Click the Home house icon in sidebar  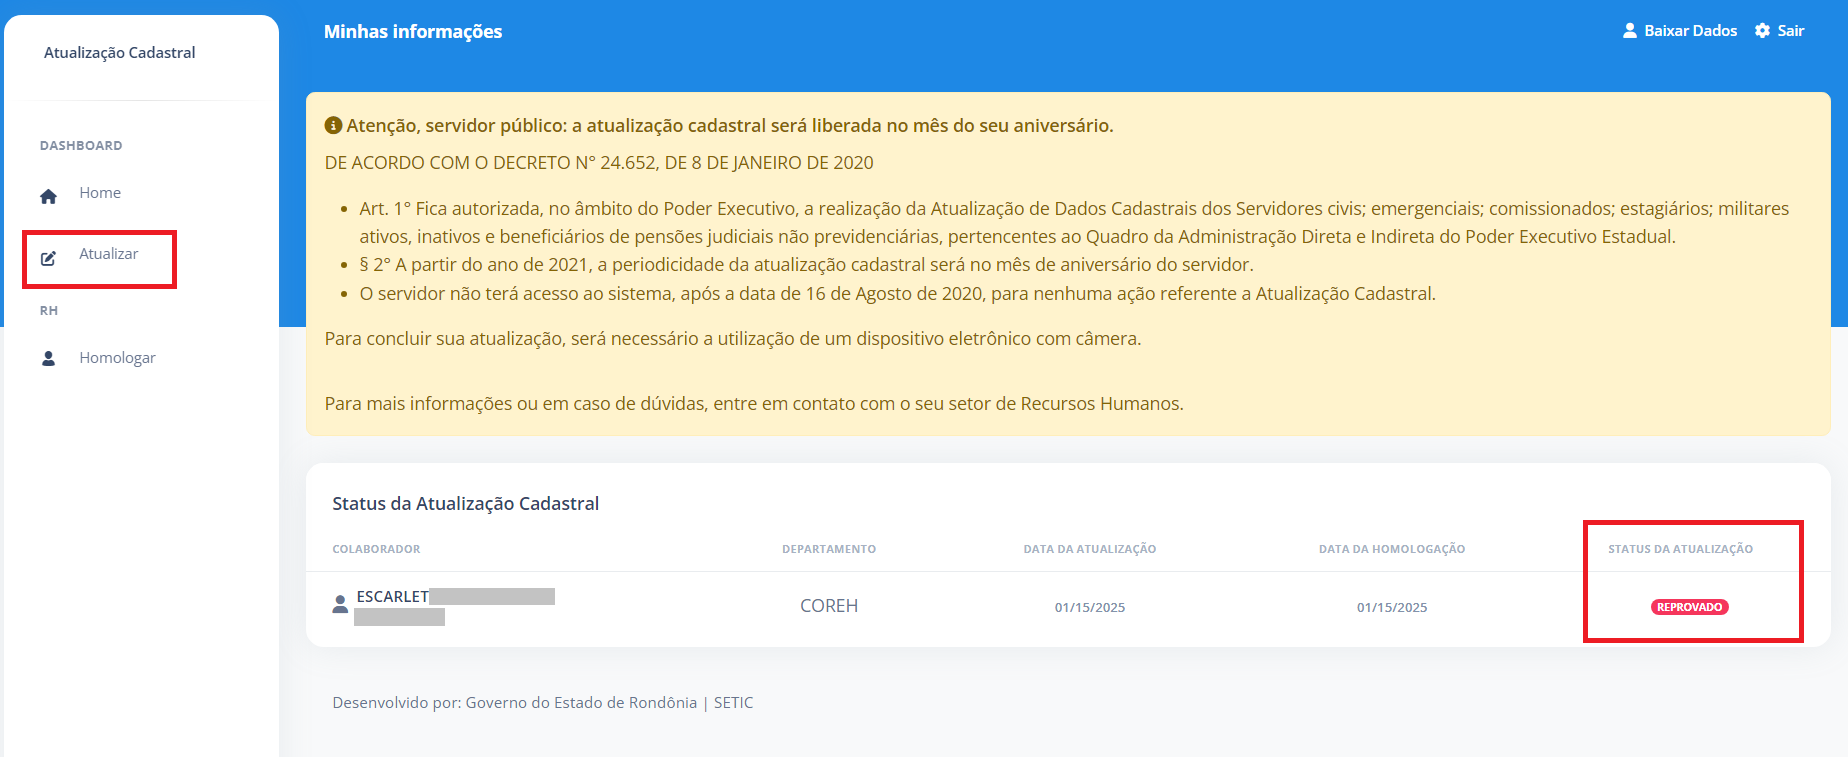48,196
